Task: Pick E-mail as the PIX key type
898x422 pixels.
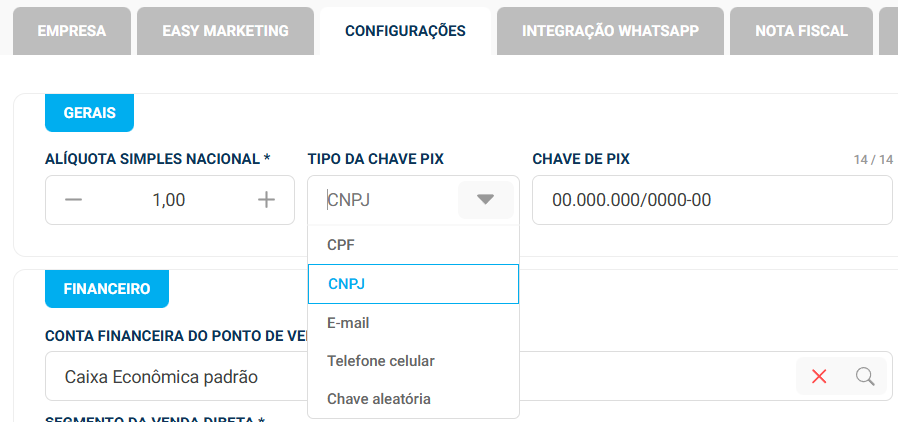Action: (348, 323)
